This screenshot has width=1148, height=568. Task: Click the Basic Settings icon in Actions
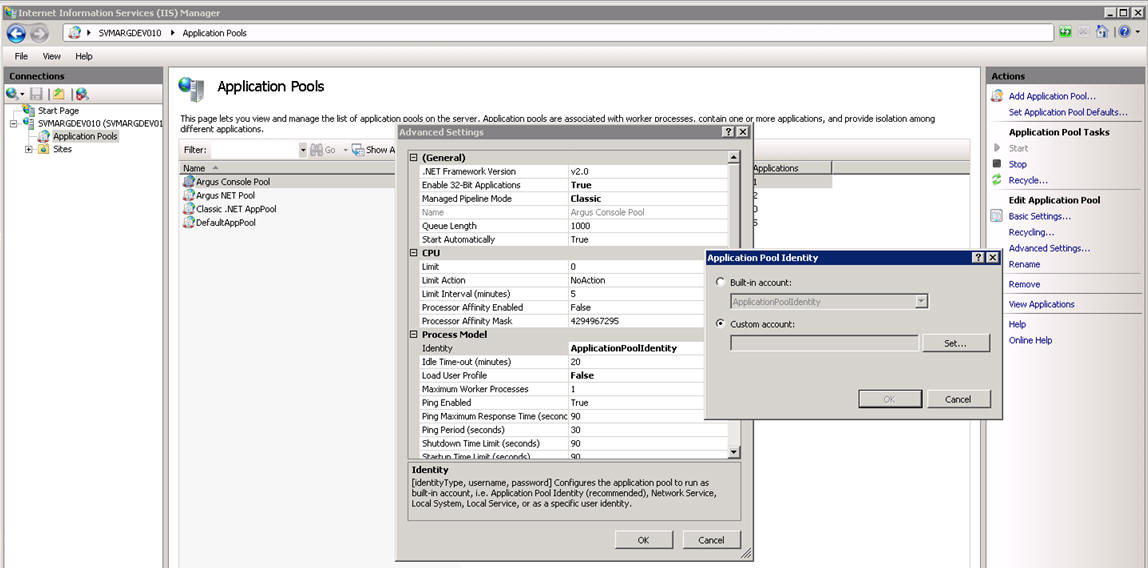coord(996,216)
